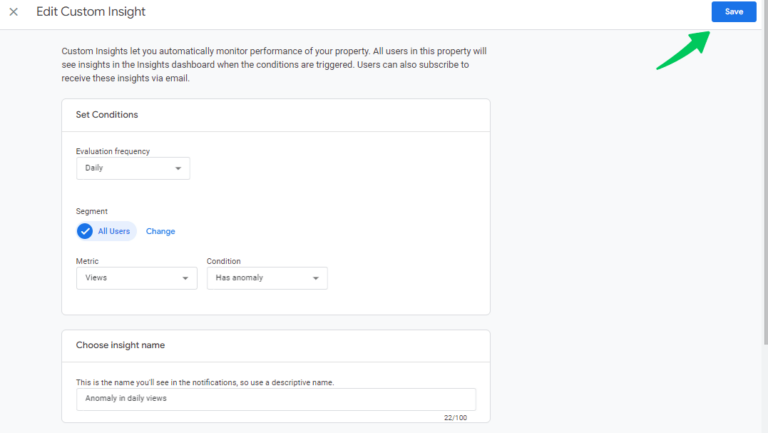Screen dimensions: 768x433
Task: Click the blue Save button
Action: [x=733, y=12]
